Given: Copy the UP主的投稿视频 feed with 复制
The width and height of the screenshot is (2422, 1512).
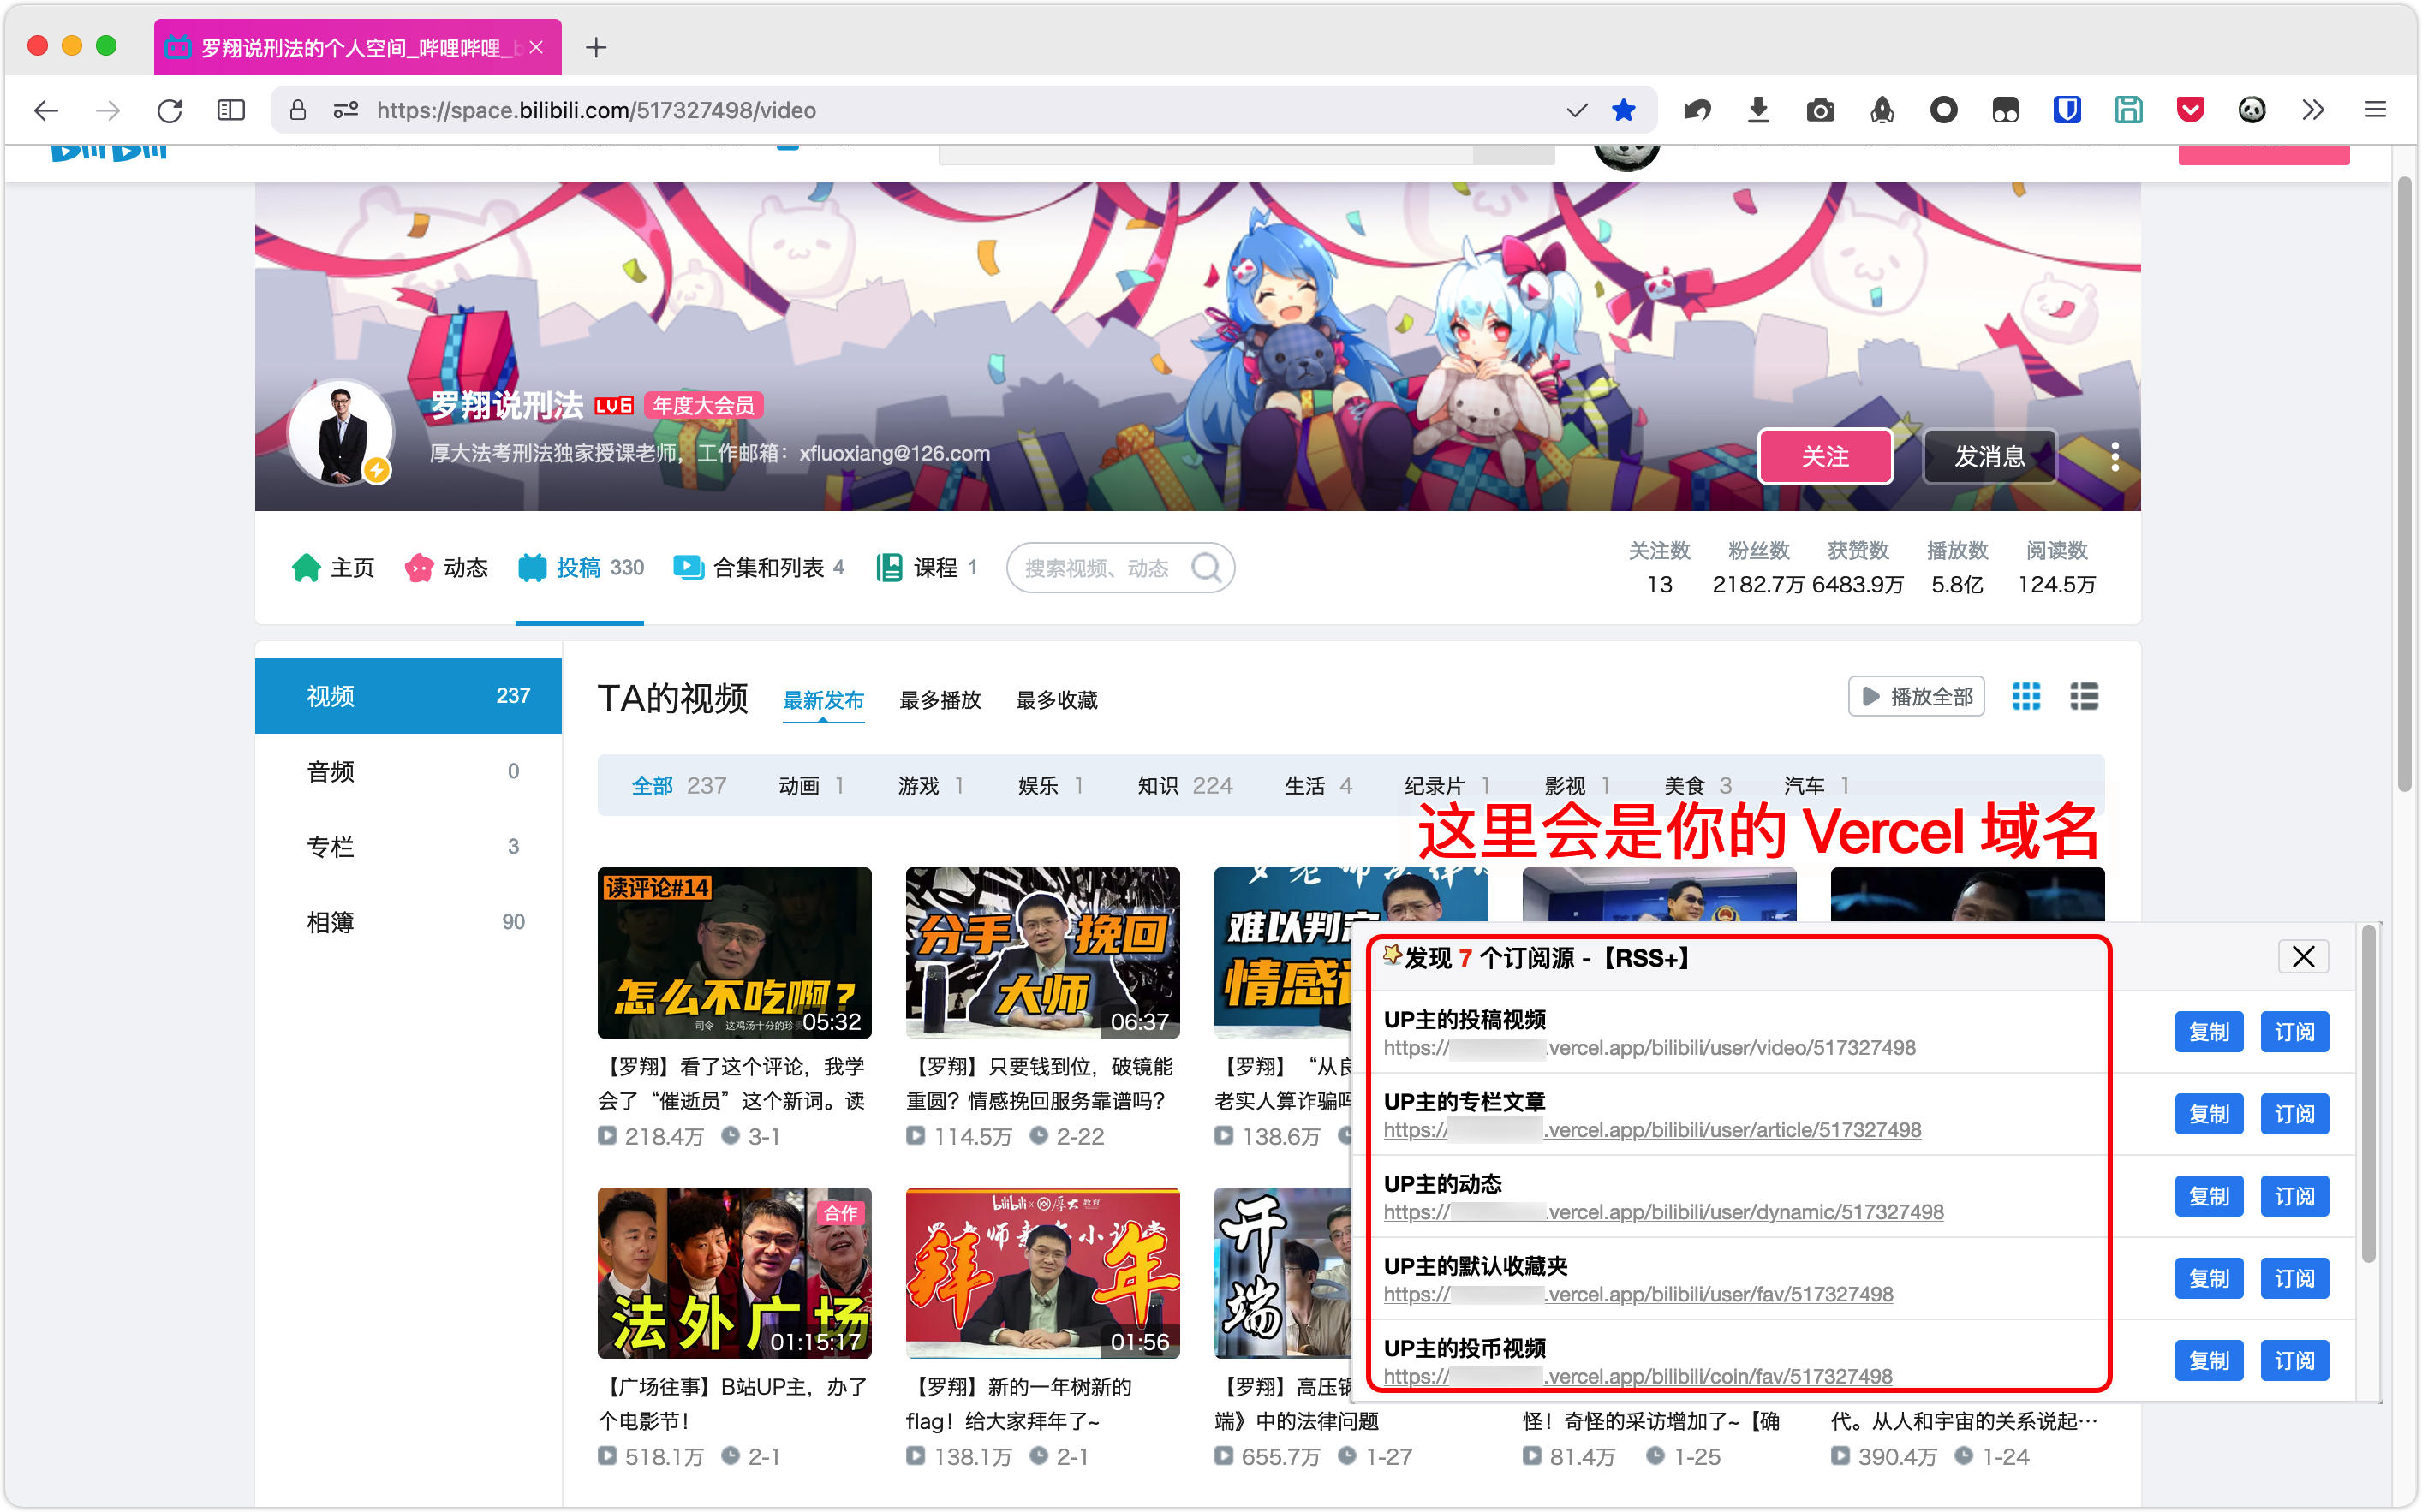Looking at the screenshot, I should coord(2208,1032).
